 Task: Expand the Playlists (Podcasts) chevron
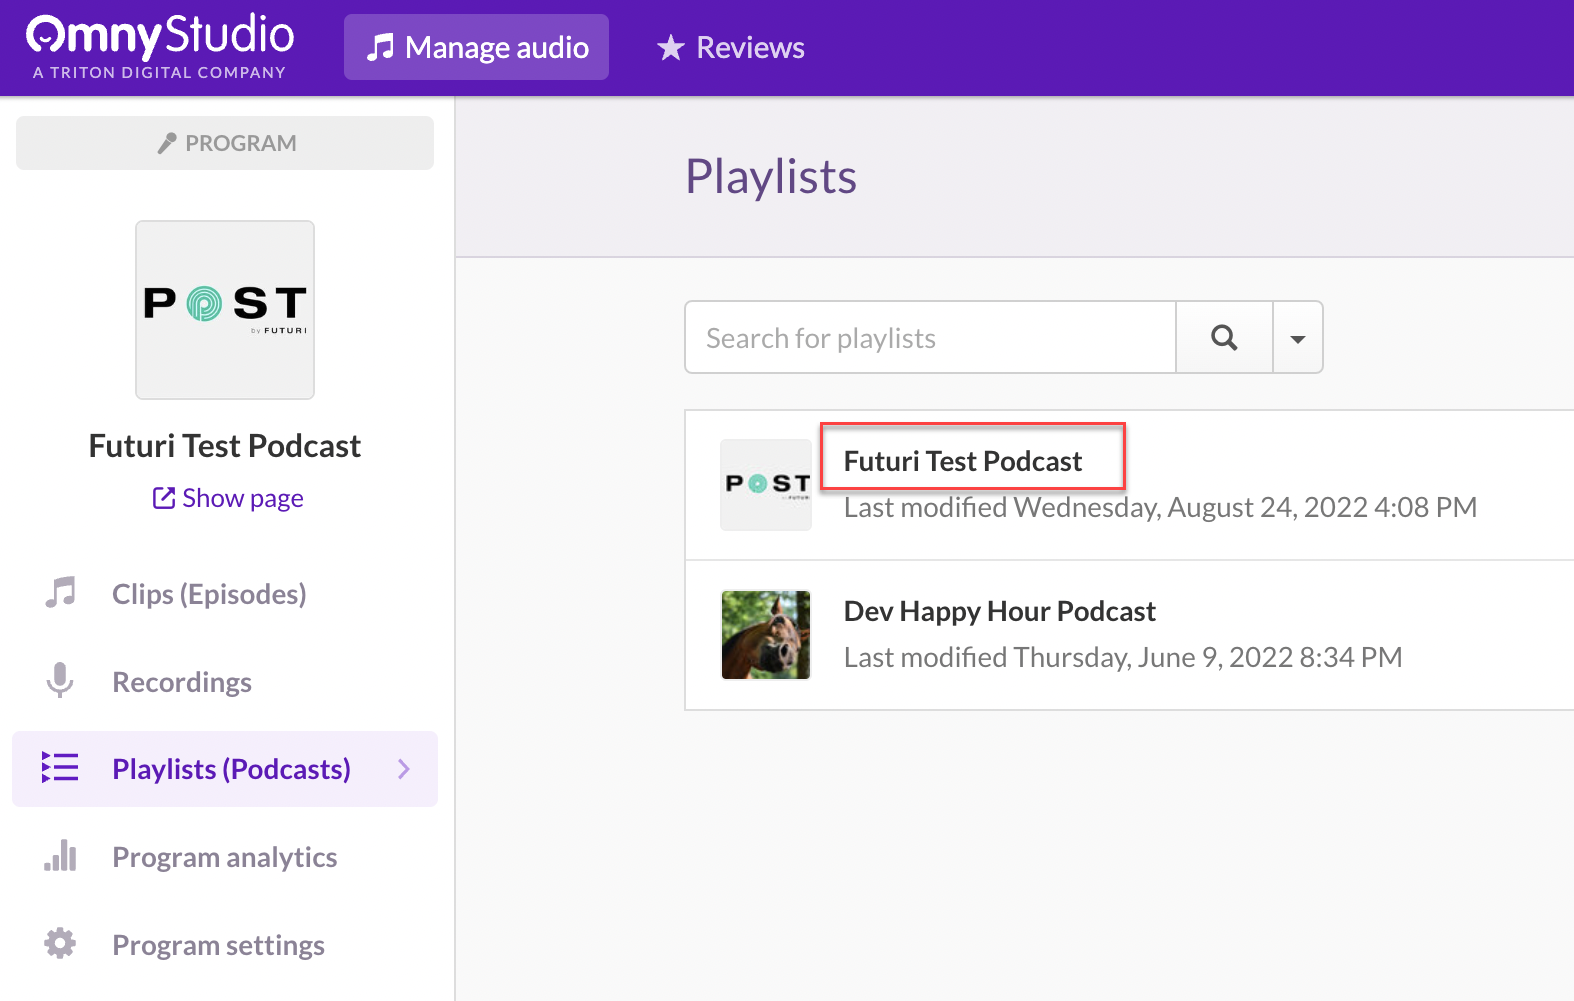click(404, 768)
